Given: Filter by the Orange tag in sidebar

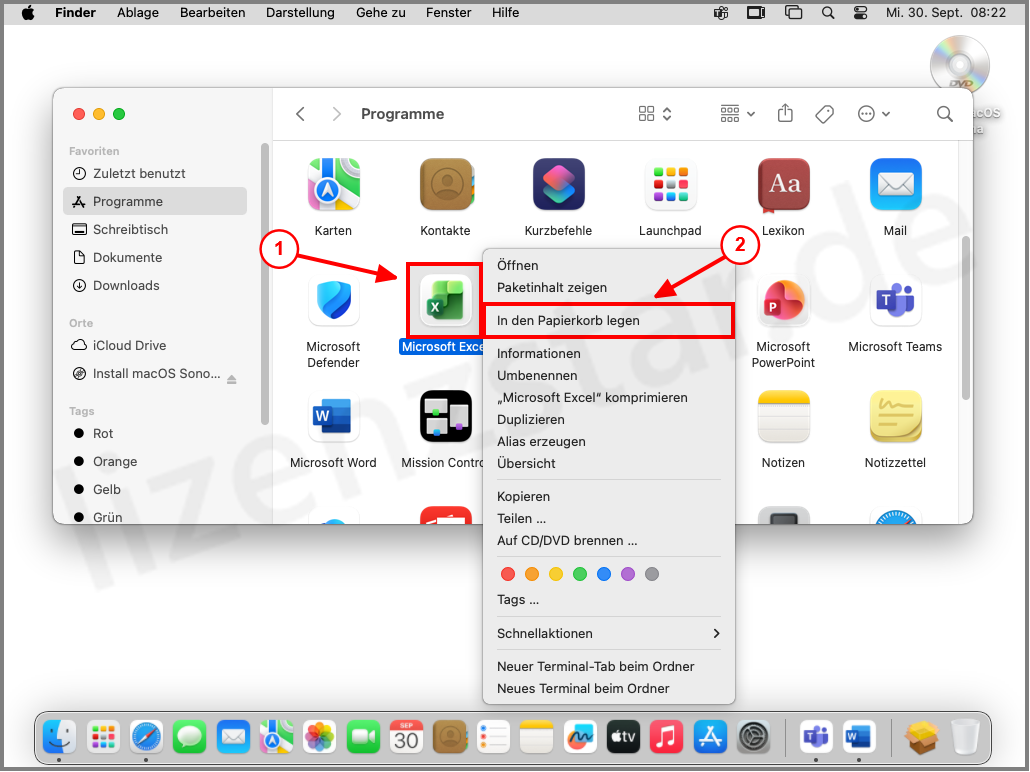Looking at the screenshot, I should [155, 461].
